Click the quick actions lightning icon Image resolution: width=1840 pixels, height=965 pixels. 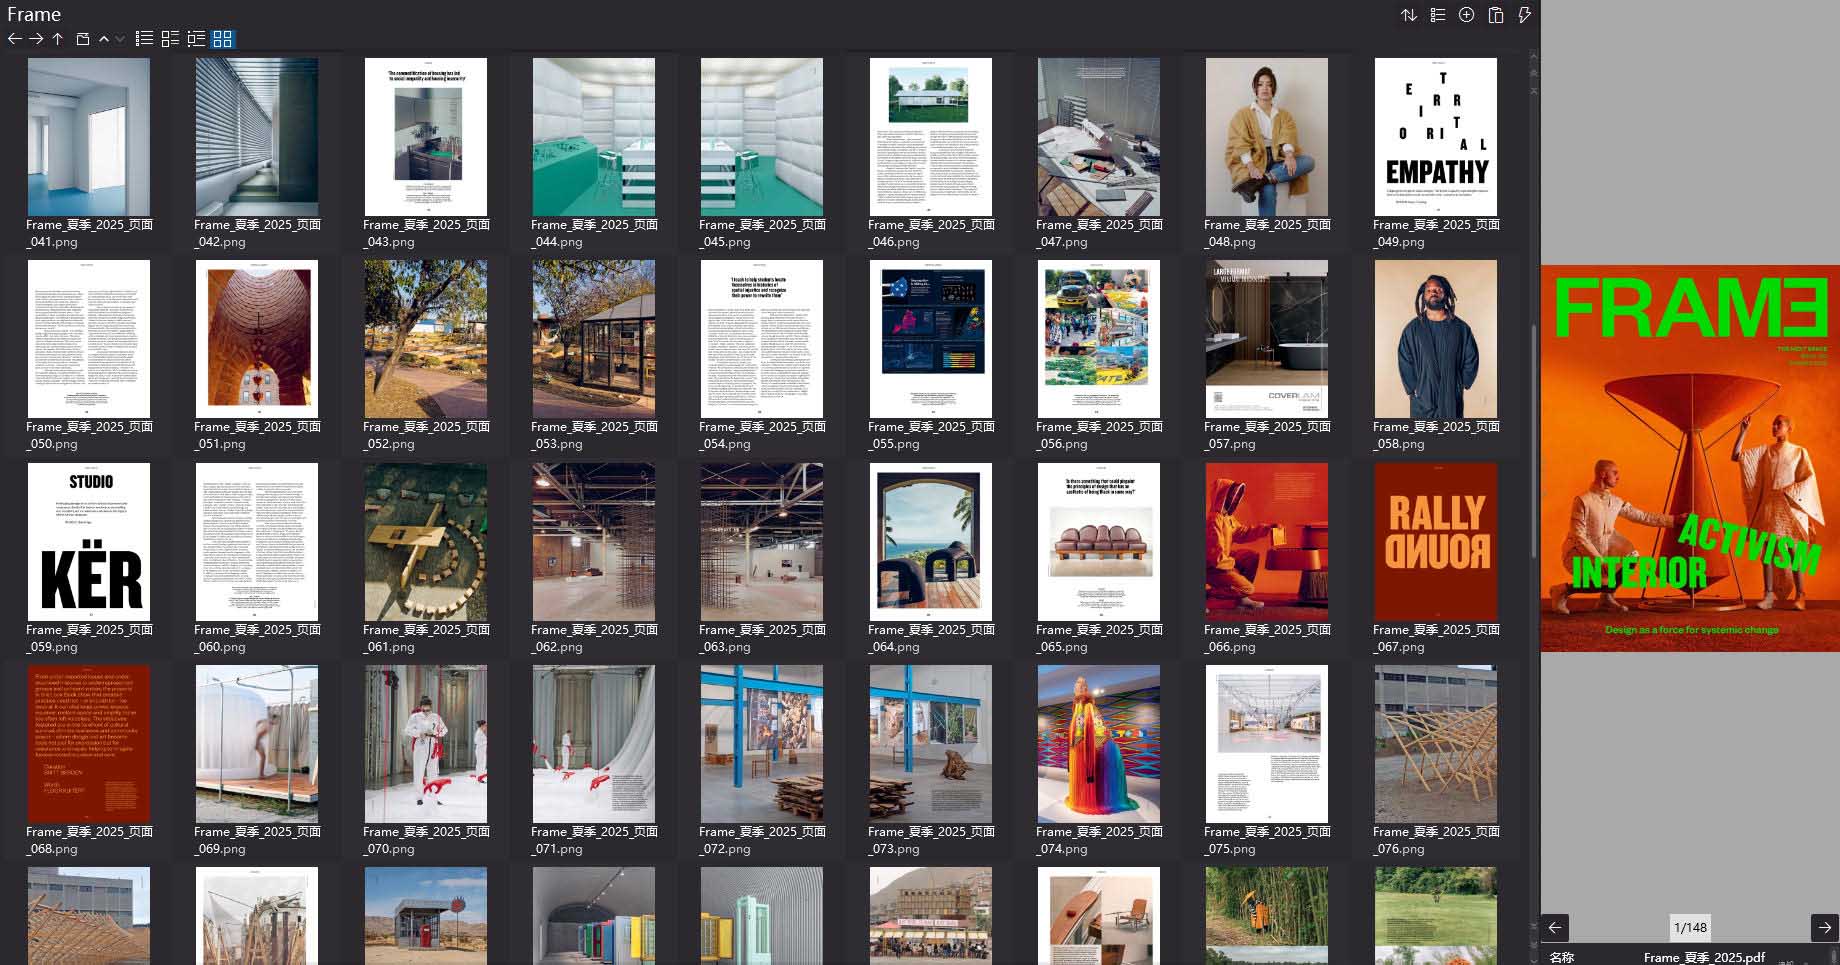(1524, 15)
